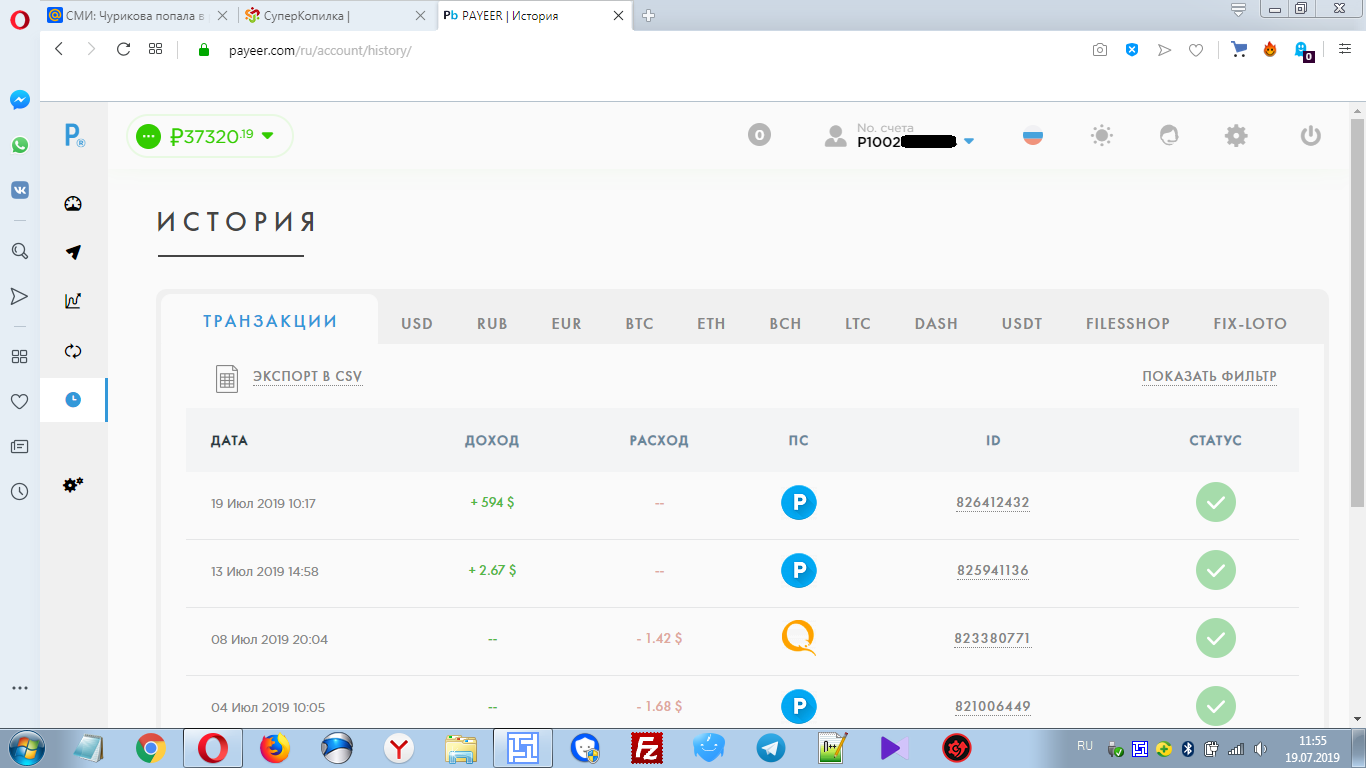Open the dashboard gauge icon in sidebar
The height and width of the screenshot is (768, 1366).
(73, 204)
